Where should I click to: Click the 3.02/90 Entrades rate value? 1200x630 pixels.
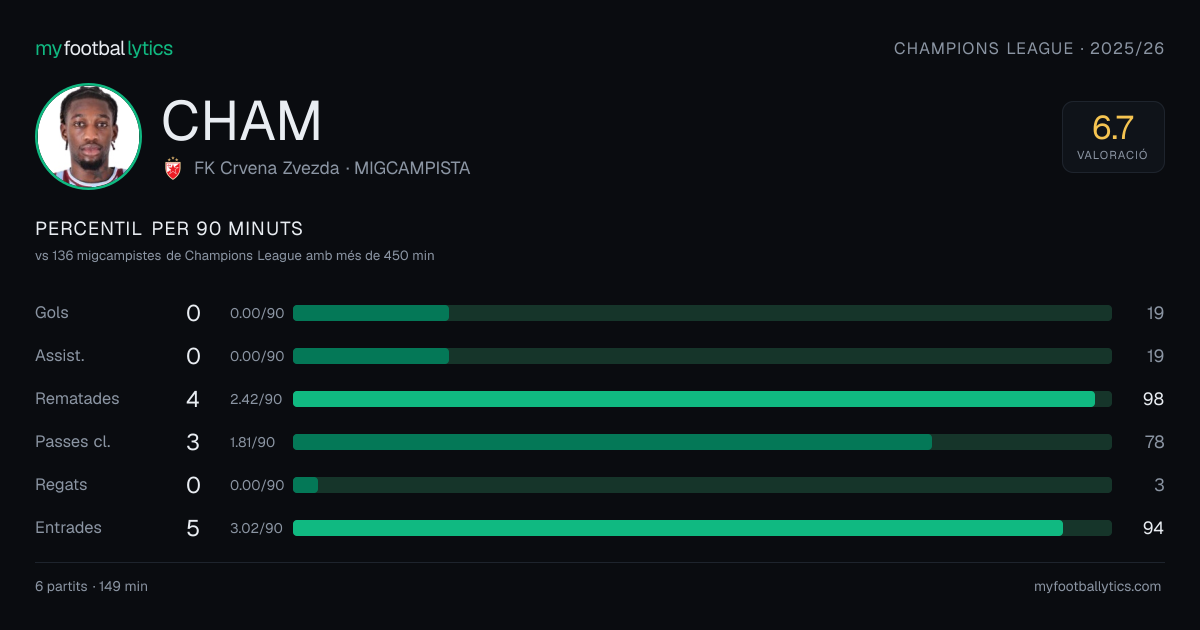(x=256, y=528)
